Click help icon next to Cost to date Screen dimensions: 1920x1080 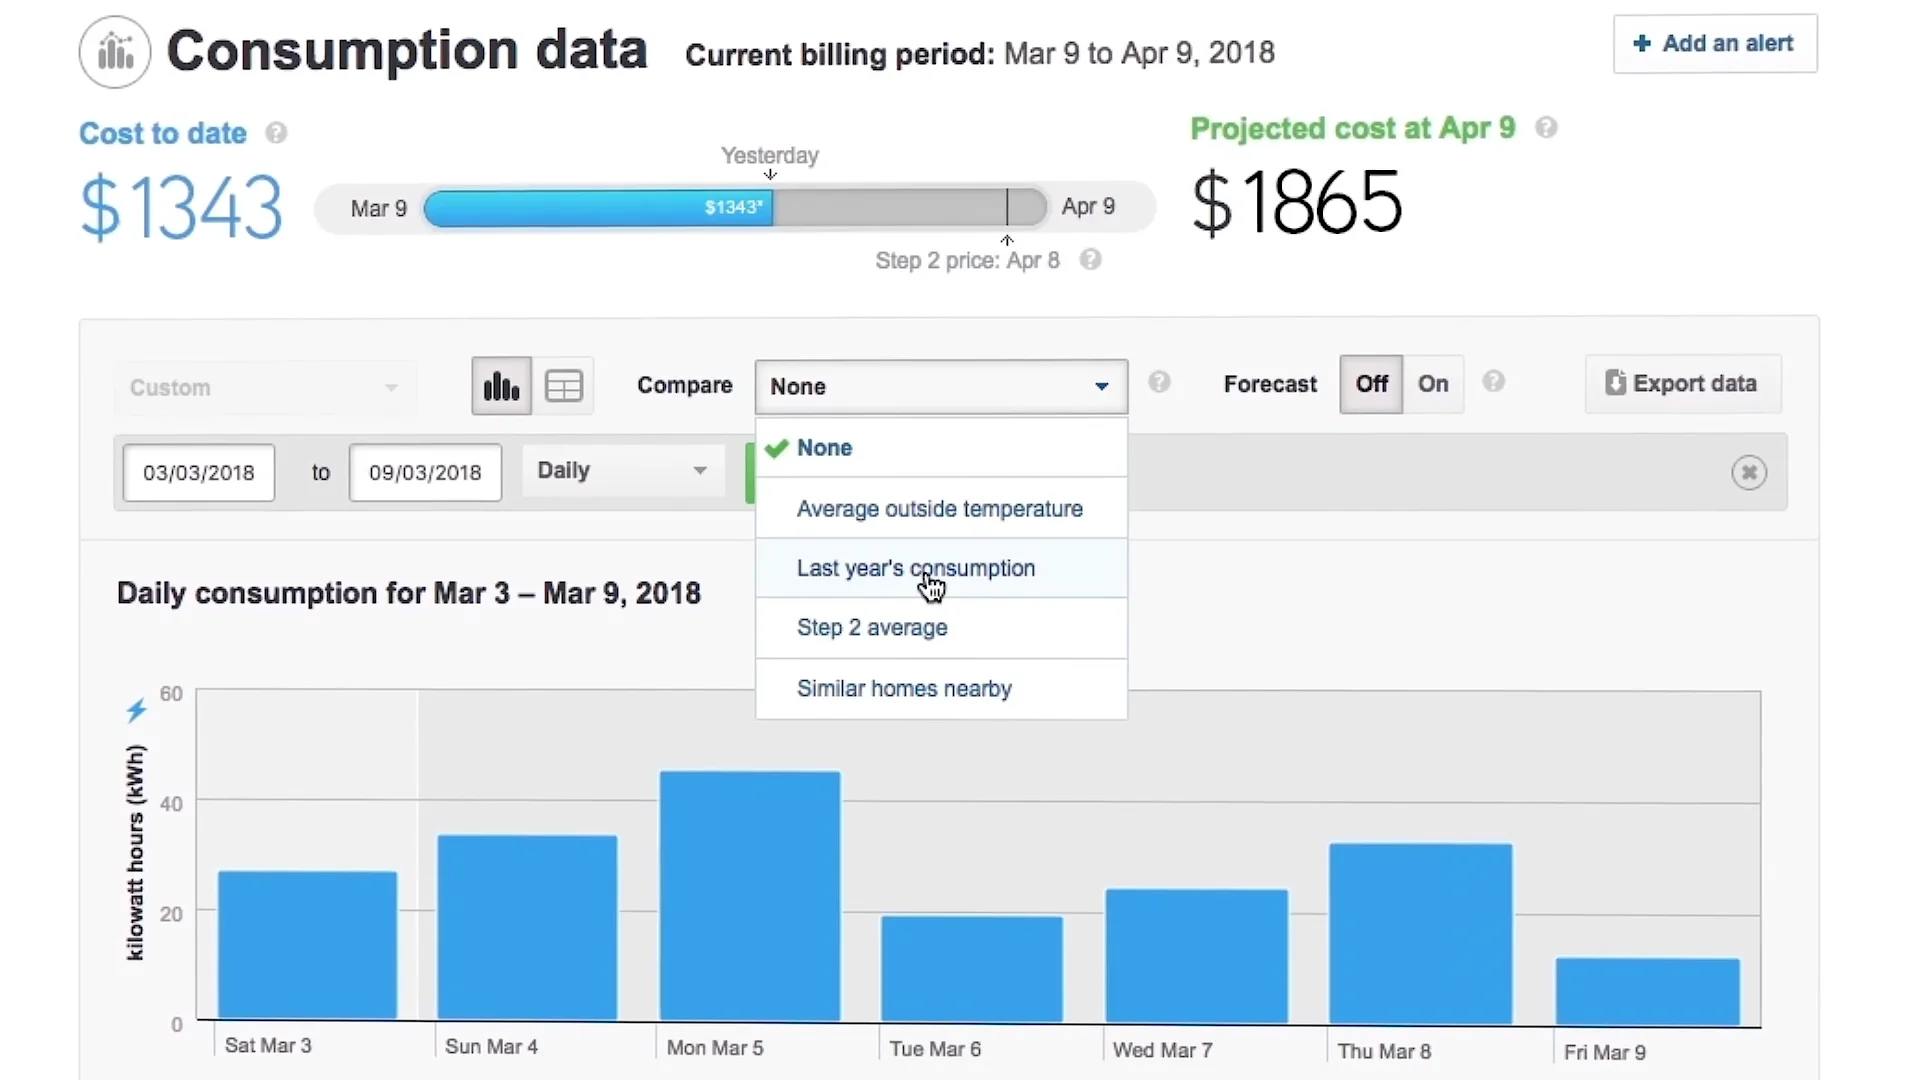(276, 133)
